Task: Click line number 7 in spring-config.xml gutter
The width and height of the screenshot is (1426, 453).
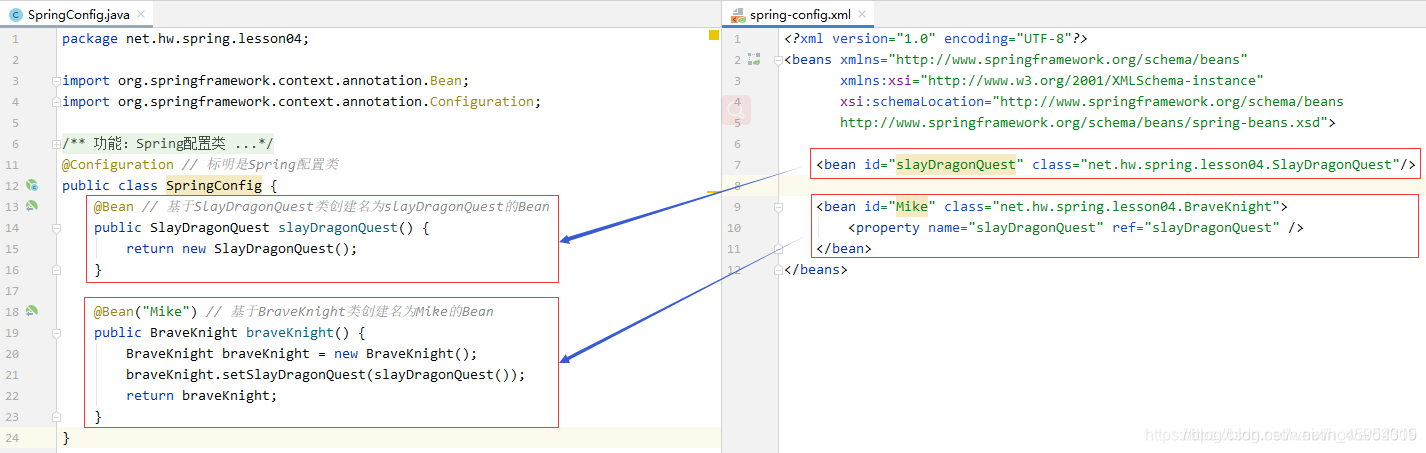Action: [737, 164]
